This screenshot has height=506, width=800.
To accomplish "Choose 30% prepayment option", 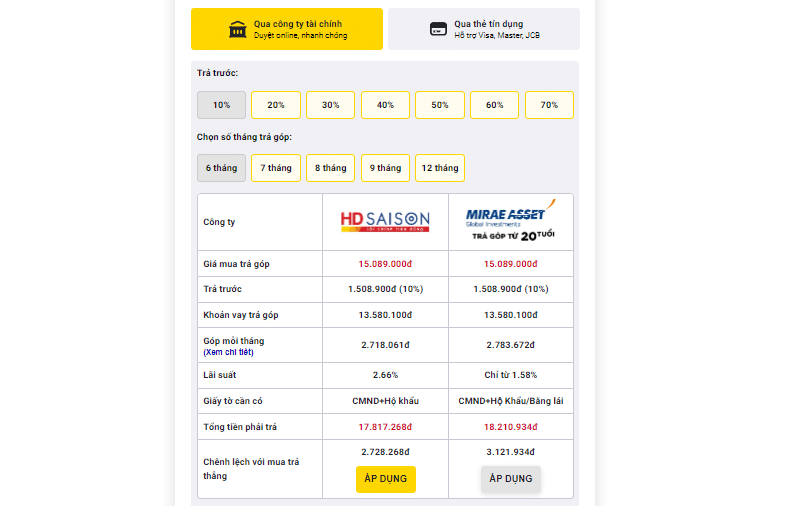I will coord(331,105).
